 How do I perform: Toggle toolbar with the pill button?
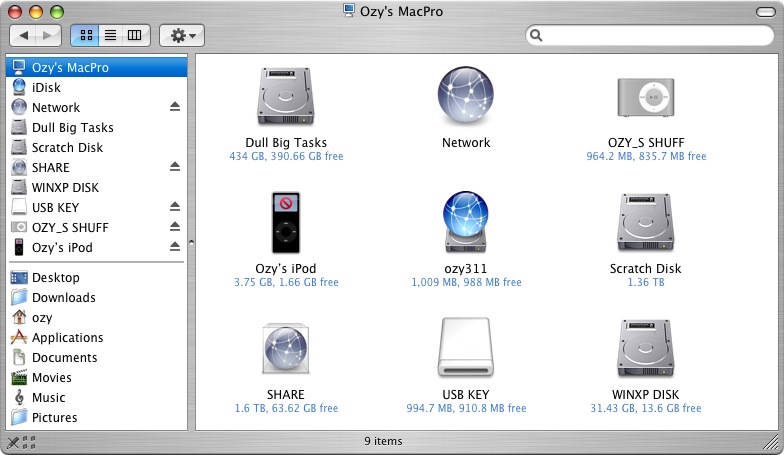click(x=766, y=12)
